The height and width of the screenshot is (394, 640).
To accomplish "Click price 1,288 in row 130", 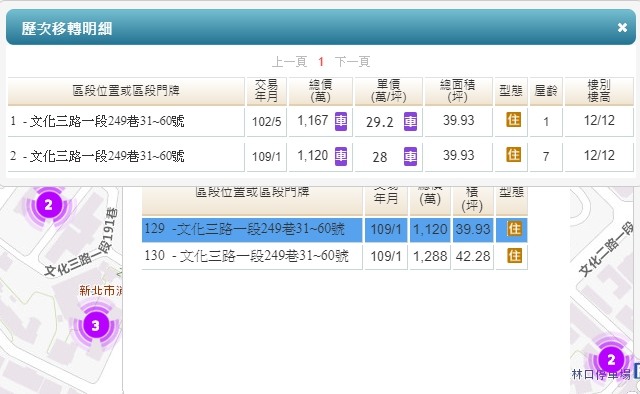I will click(430, 256).
